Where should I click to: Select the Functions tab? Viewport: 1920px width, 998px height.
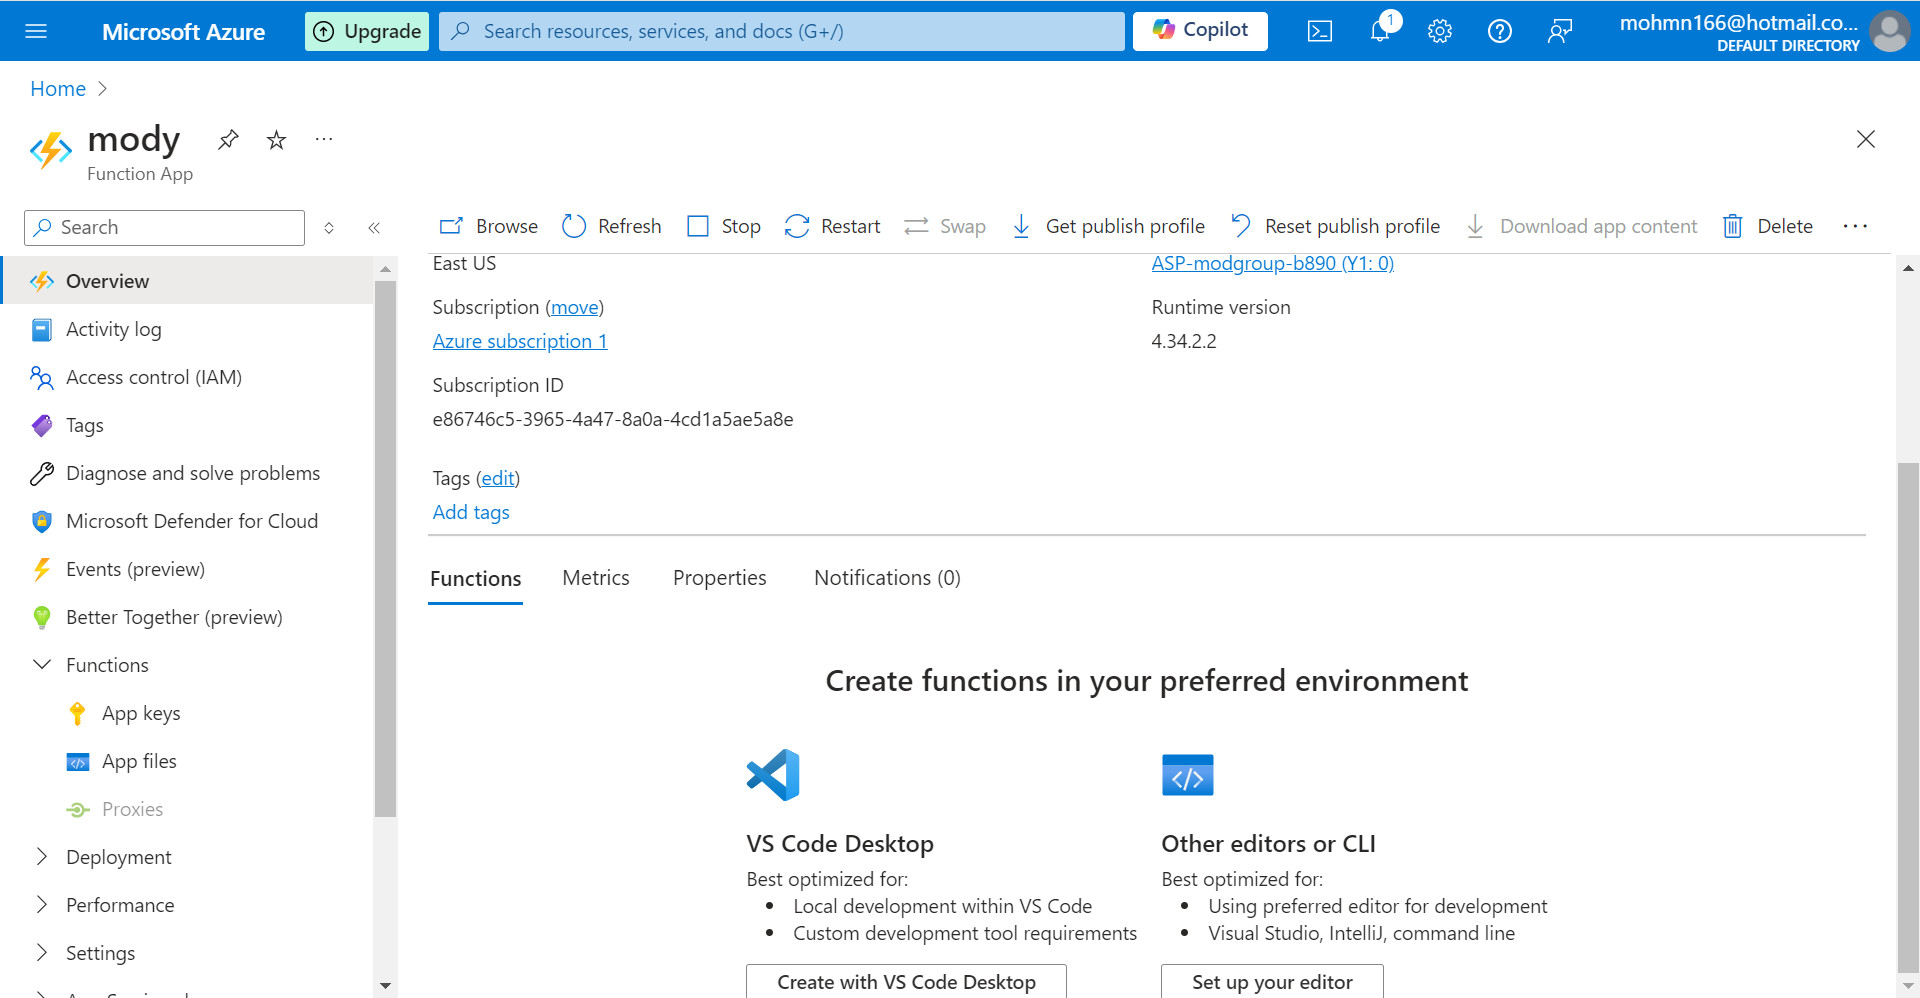click(x=476, y=578)
